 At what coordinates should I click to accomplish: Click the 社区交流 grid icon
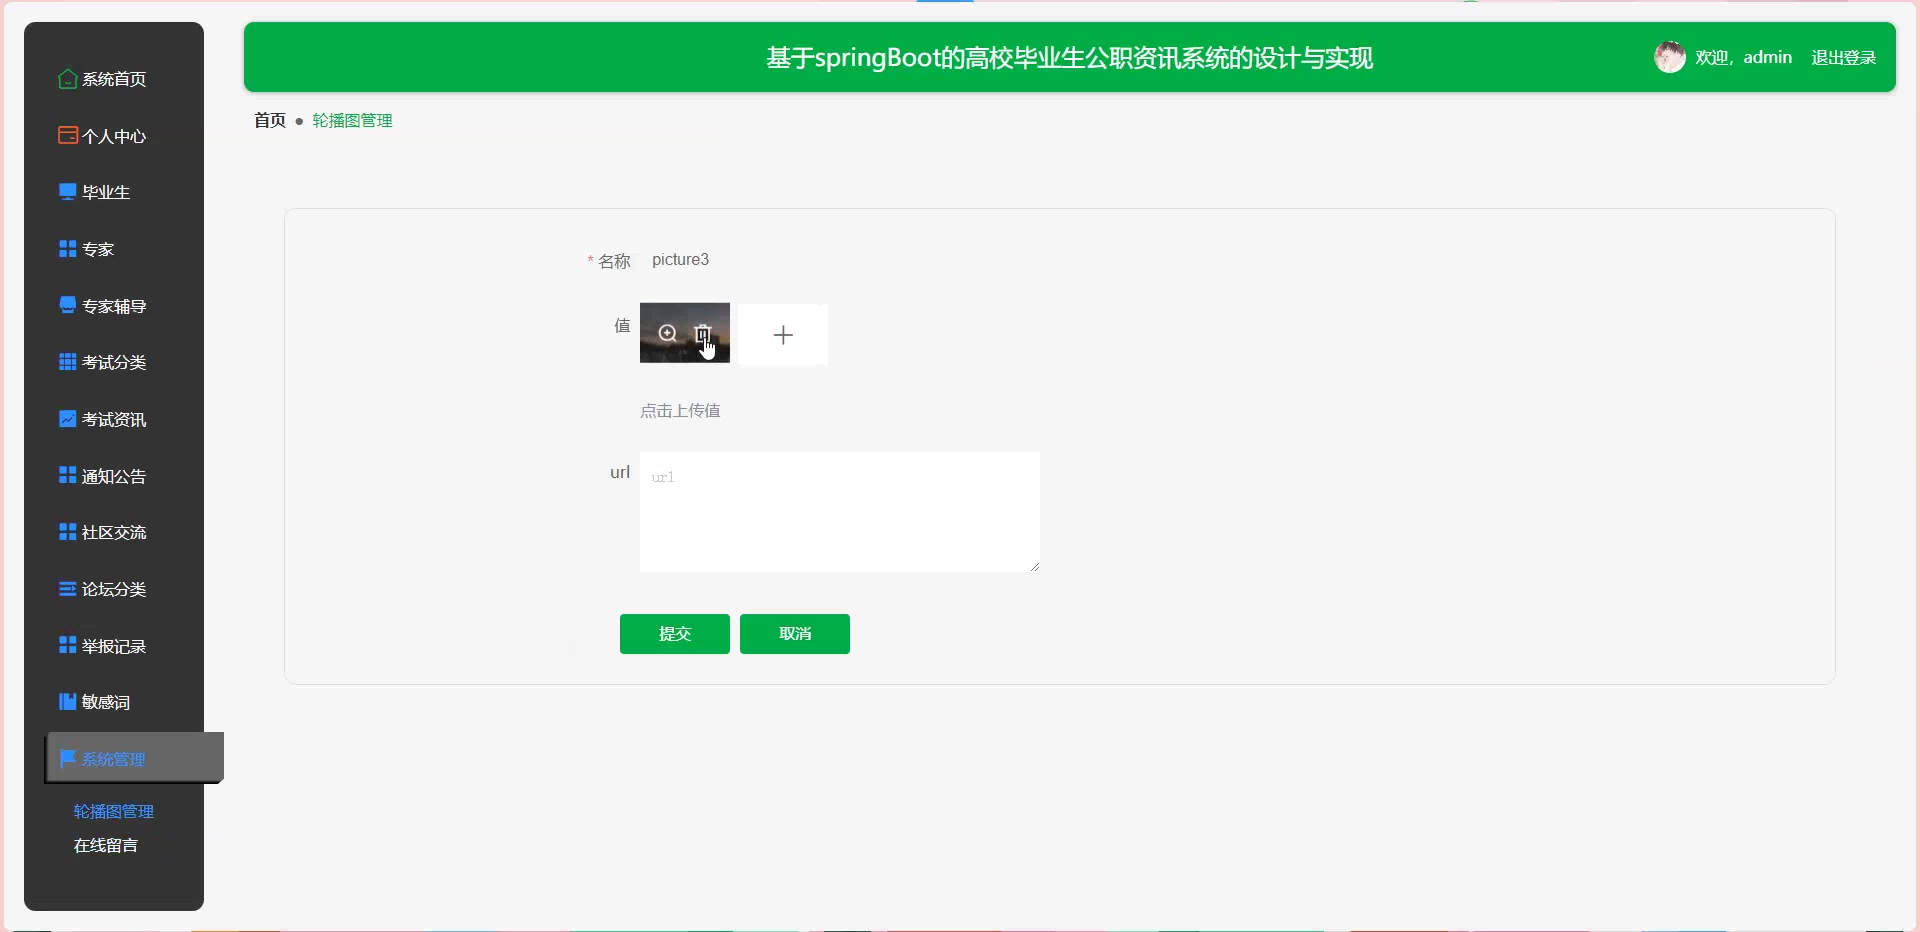tap(67, 532)
